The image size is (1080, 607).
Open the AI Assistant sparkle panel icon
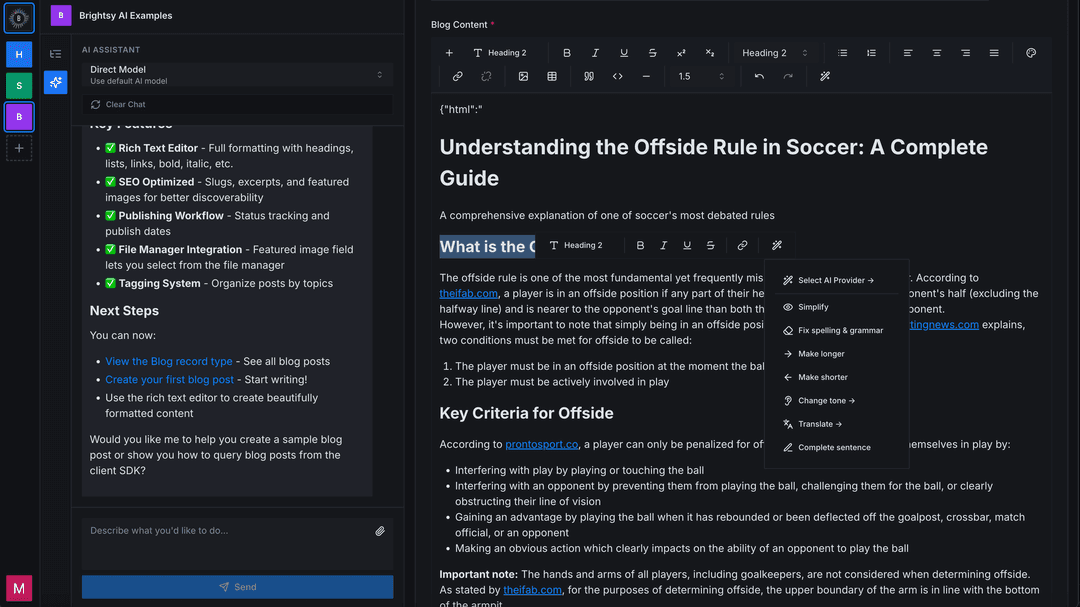point(56,82)
